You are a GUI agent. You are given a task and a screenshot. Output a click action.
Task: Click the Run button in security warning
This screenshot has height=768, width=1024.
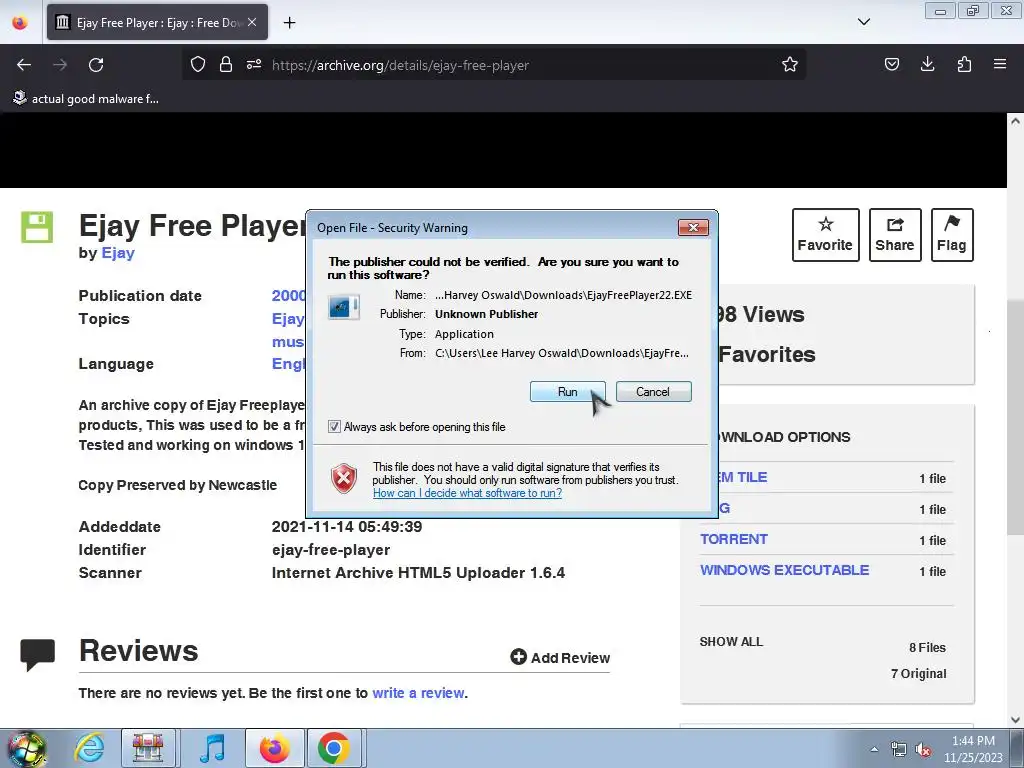tap(567, 392)
